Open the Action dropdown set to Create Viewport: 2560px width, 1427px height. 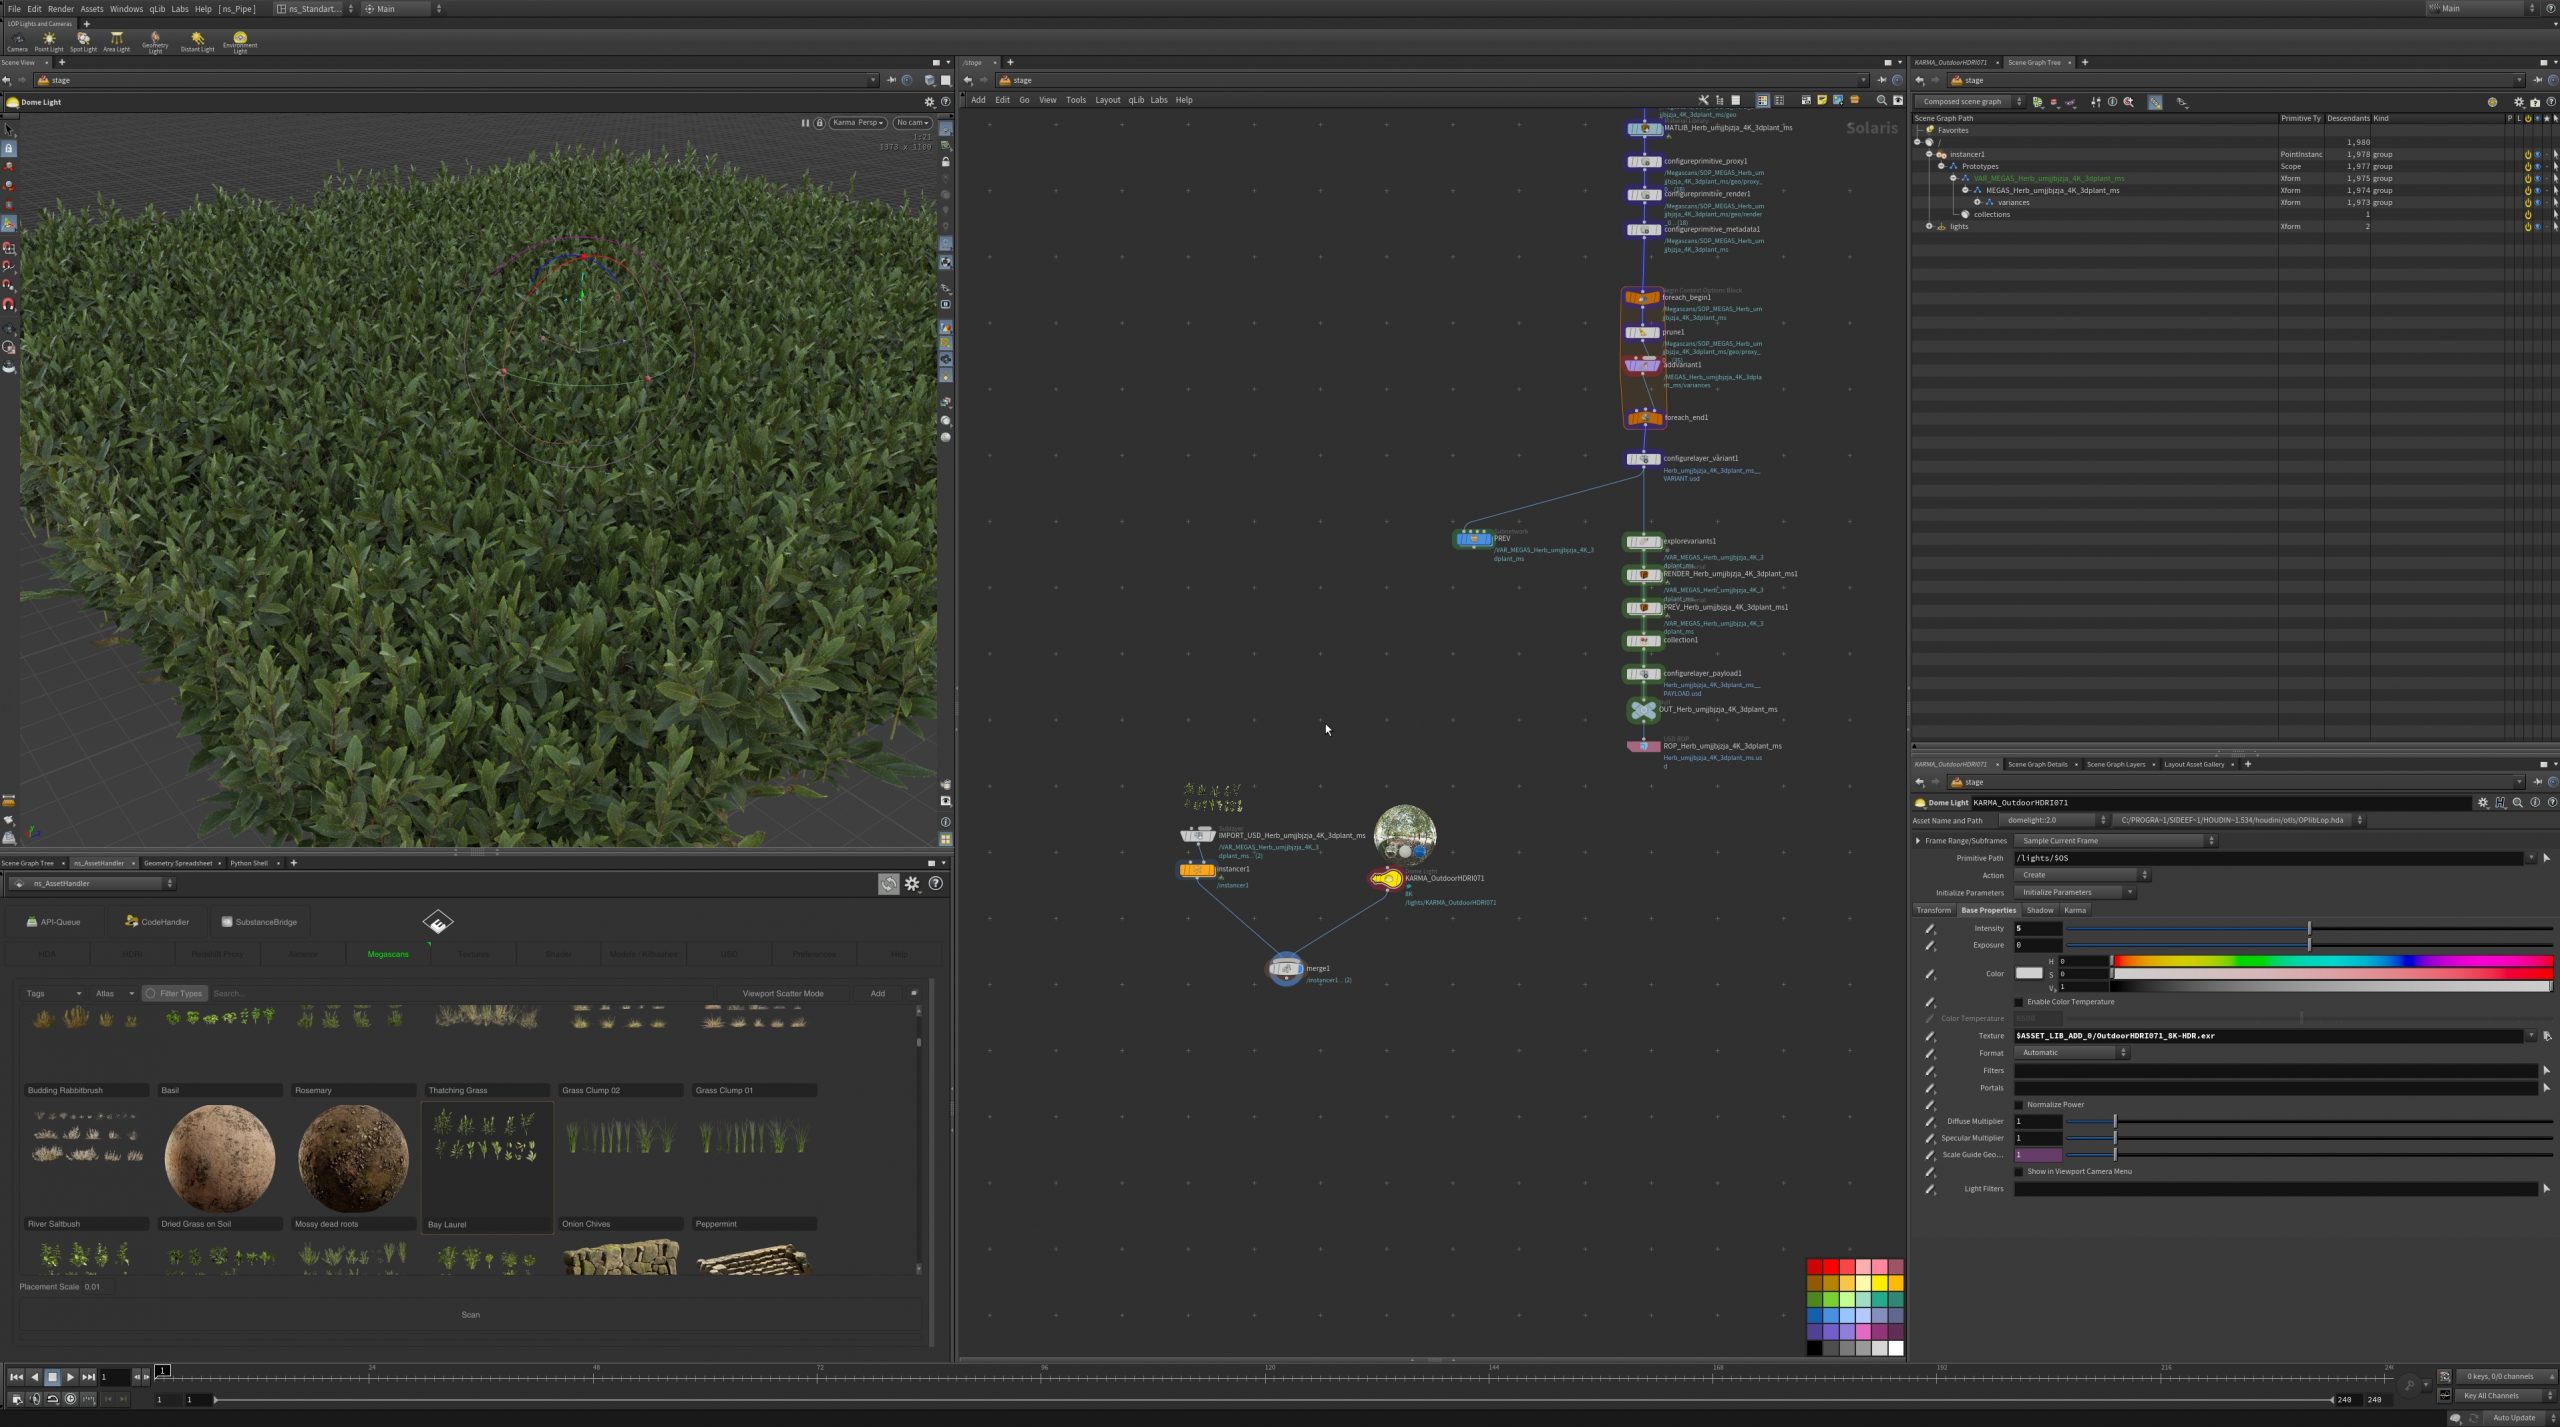coord(2081,875)
